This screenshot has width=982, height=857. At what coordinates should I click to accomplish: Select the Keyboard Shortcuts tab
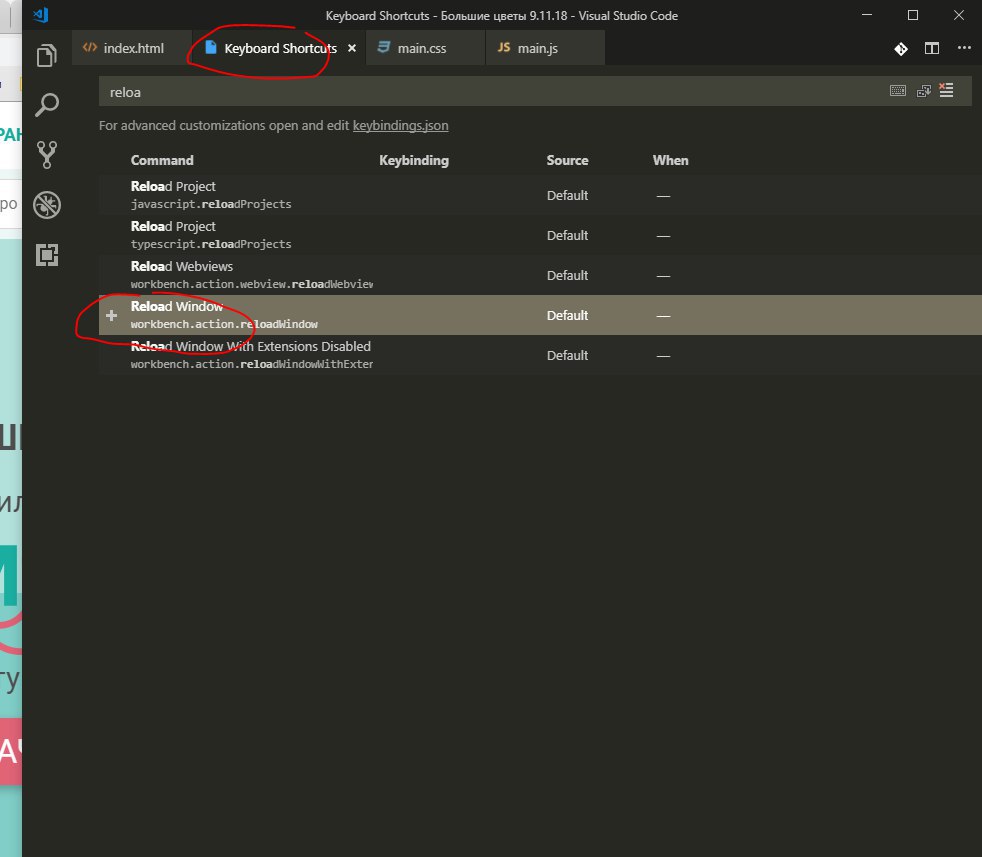pyautogui.click(x=279, y=48)
